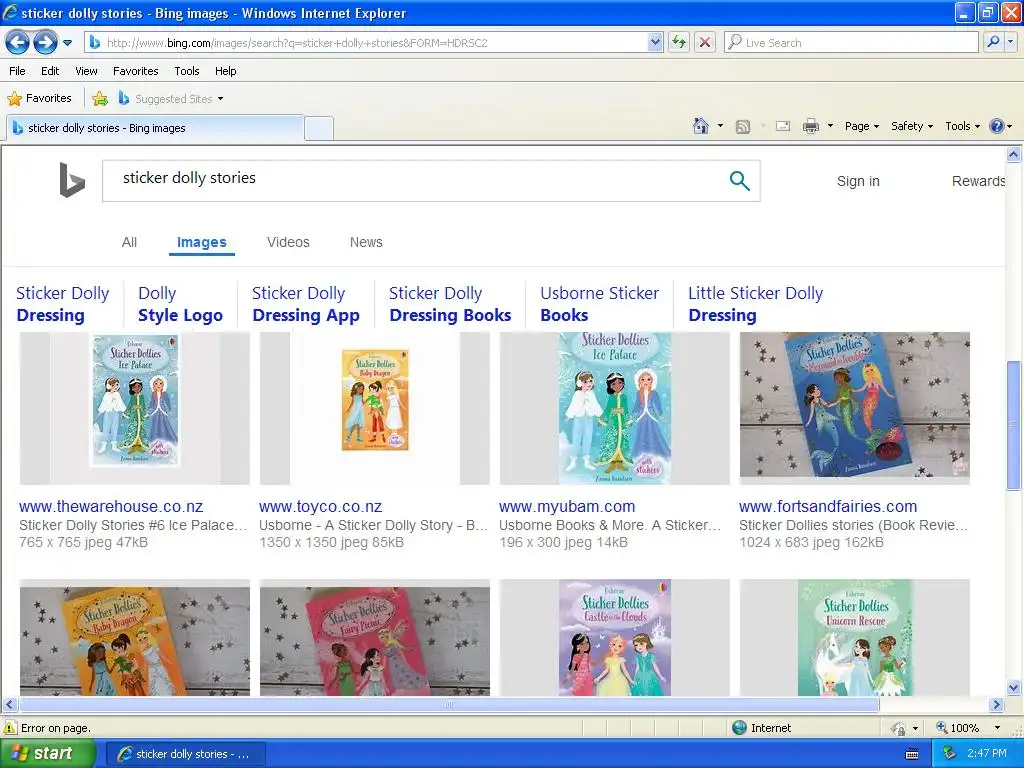This screenshot has width=1024, height=768.
Task: Click the green Refresh page icon
Action: (679, 43)
